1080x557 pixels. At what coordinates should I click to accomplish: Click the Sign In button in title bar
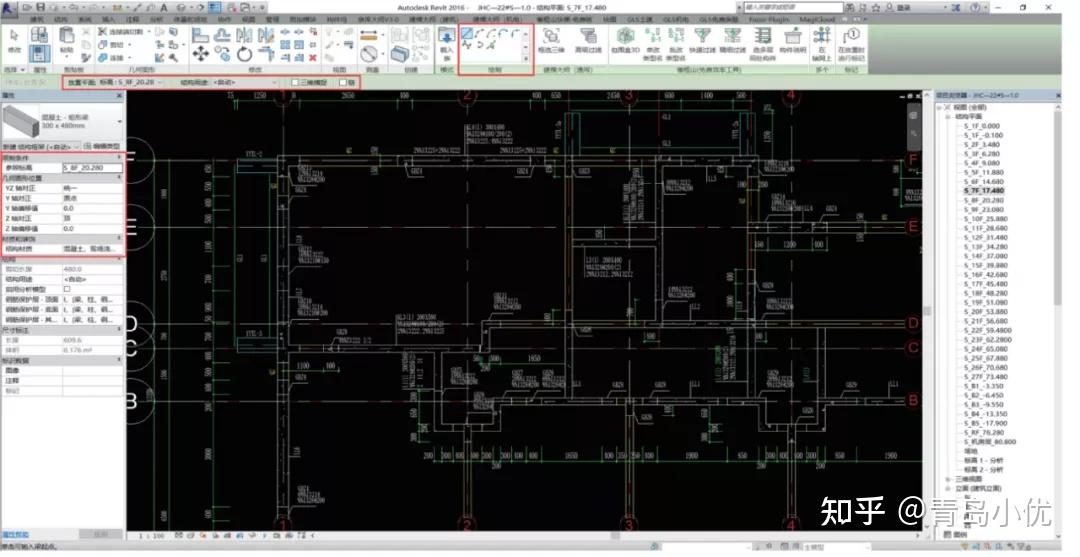tap(900, 8)
